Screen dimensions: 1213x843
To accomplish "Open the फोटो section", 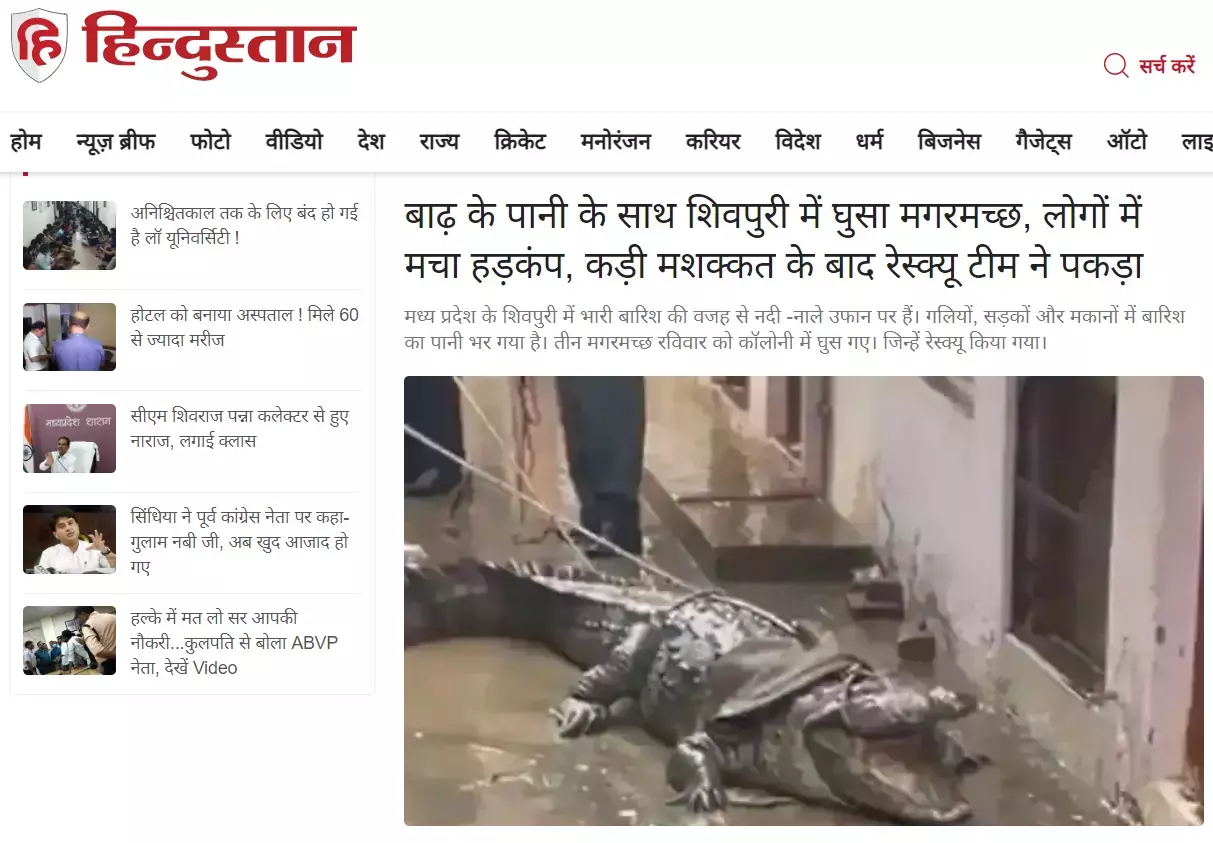I will (x=211, y=142).
